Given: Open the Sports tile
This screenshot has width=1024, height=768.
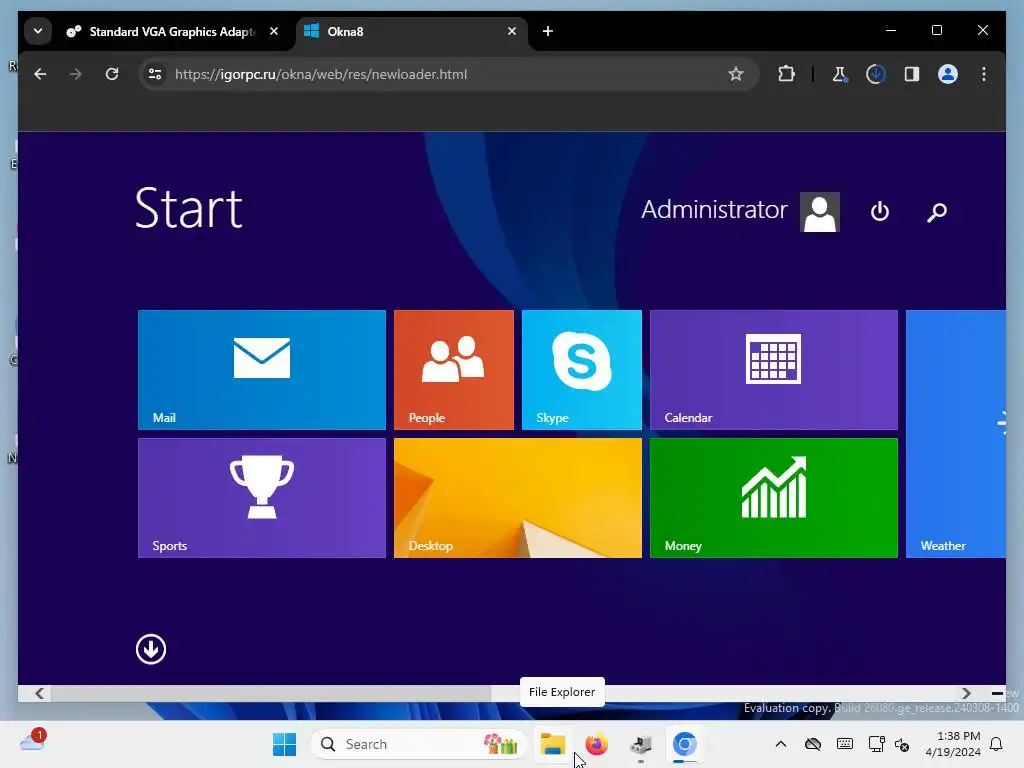Looking at the screenshot, I should pos(261,498).
